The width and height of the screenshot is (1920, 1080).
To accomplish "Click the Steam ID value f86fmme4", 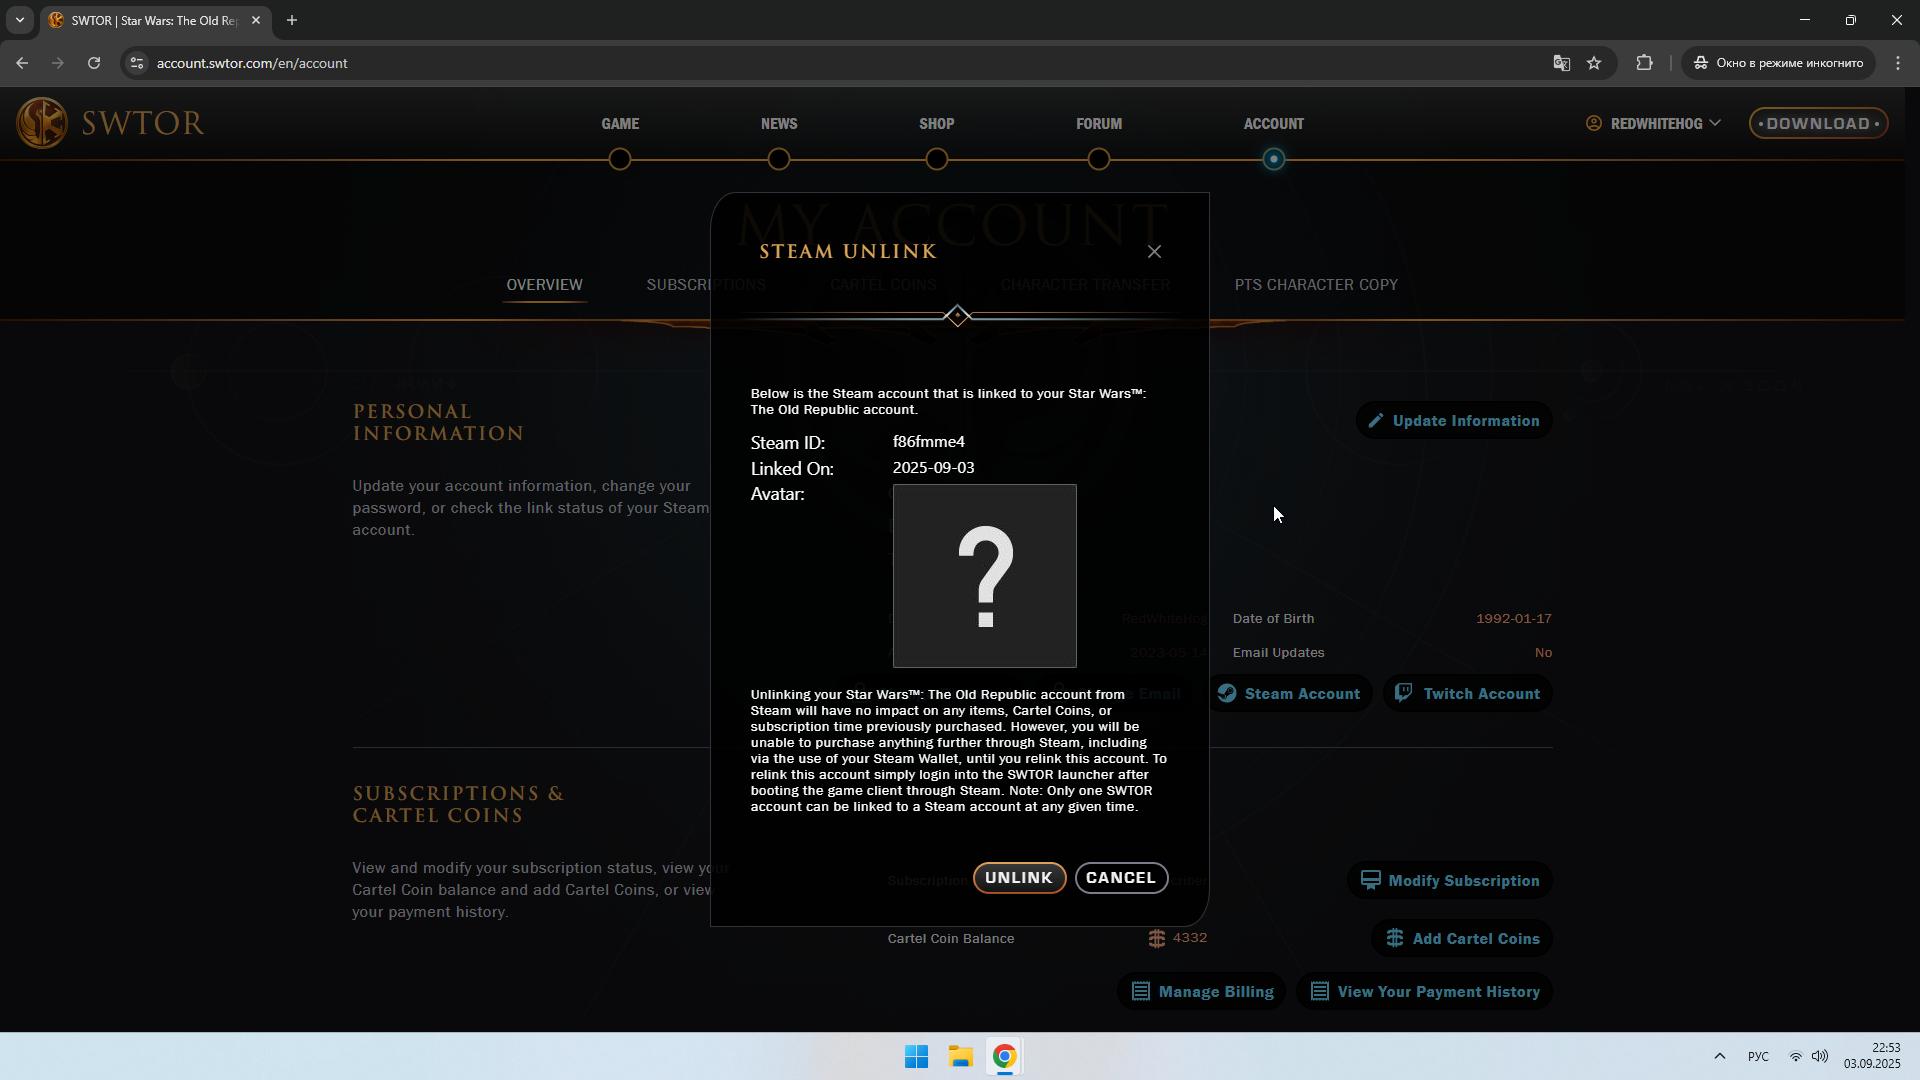I will click(928, 442).
